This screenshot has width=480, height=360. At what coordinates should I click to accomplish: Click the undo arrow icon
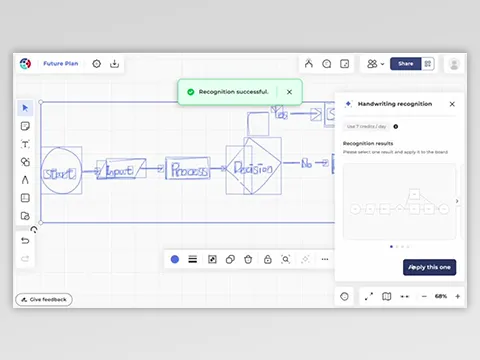point(25,241)
